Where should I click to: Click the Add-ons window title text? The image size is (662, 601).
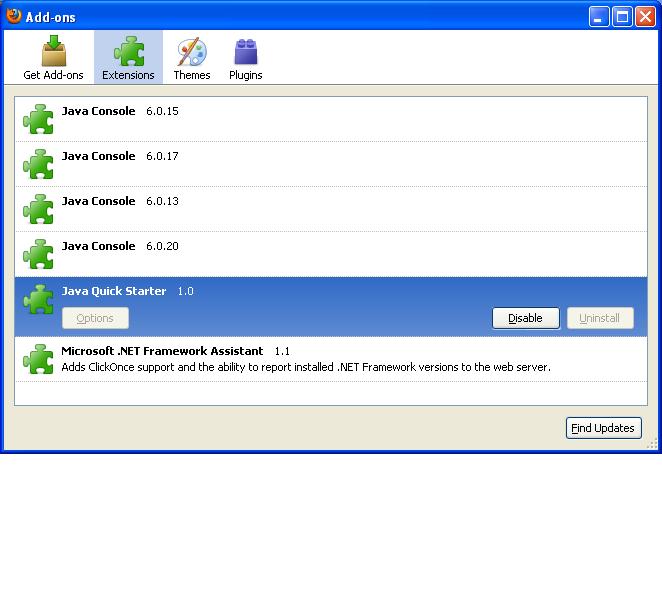tap(51, 17)
